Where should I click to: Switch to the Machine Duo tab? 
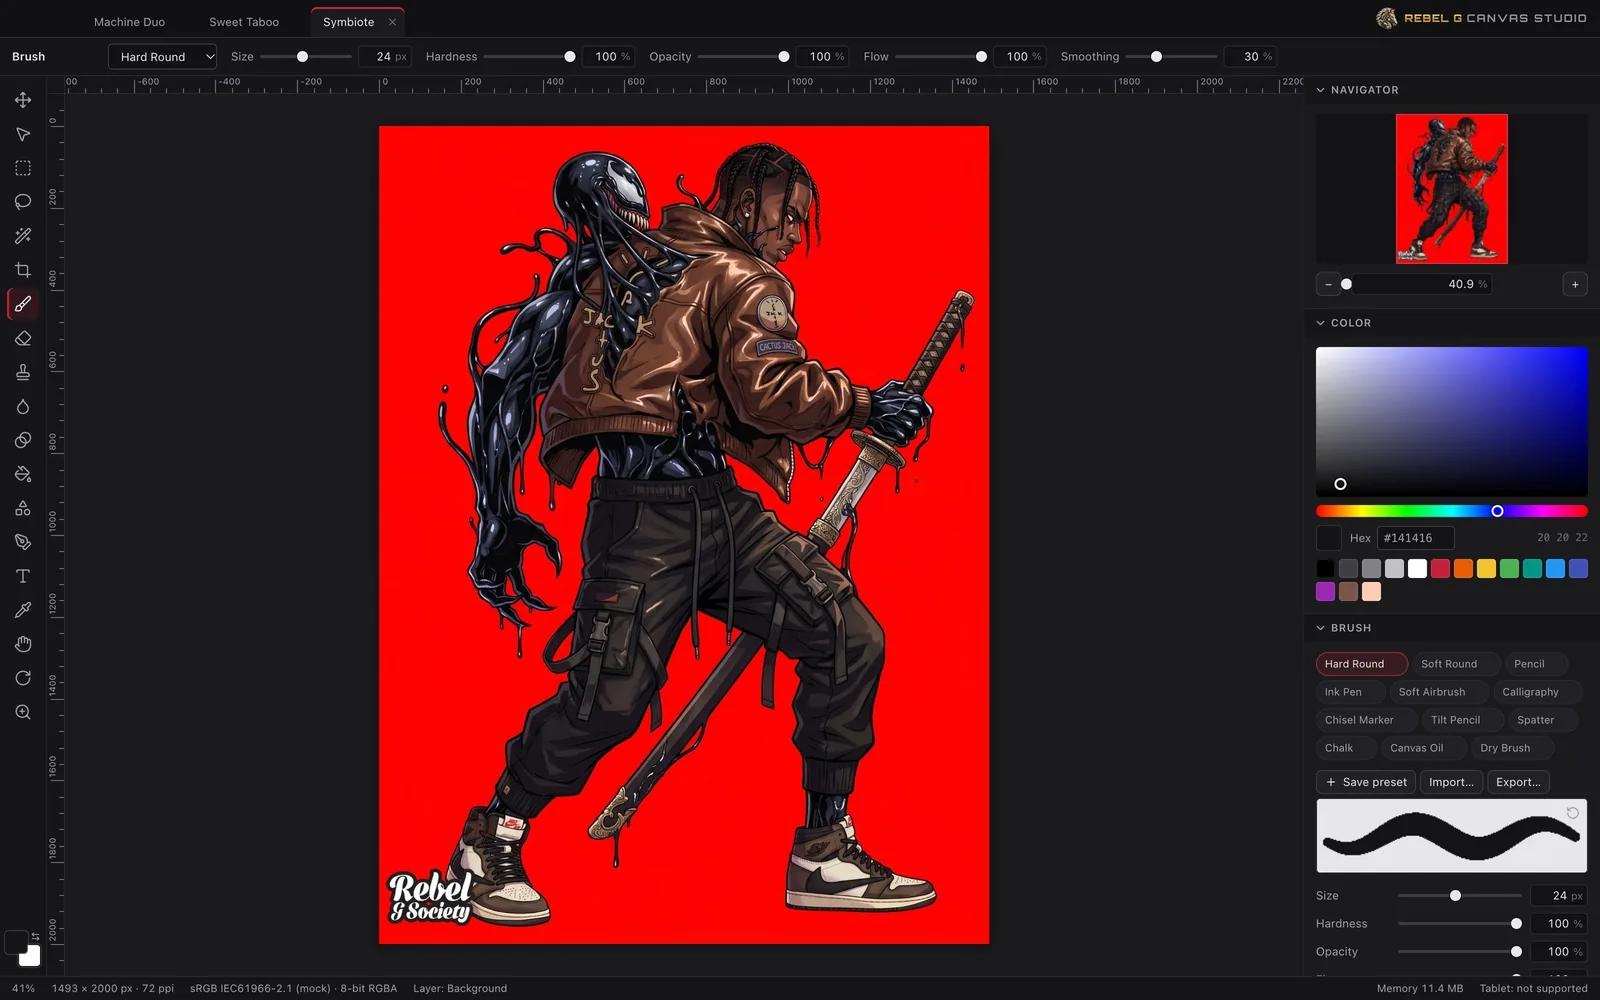(x=129, y=22)
